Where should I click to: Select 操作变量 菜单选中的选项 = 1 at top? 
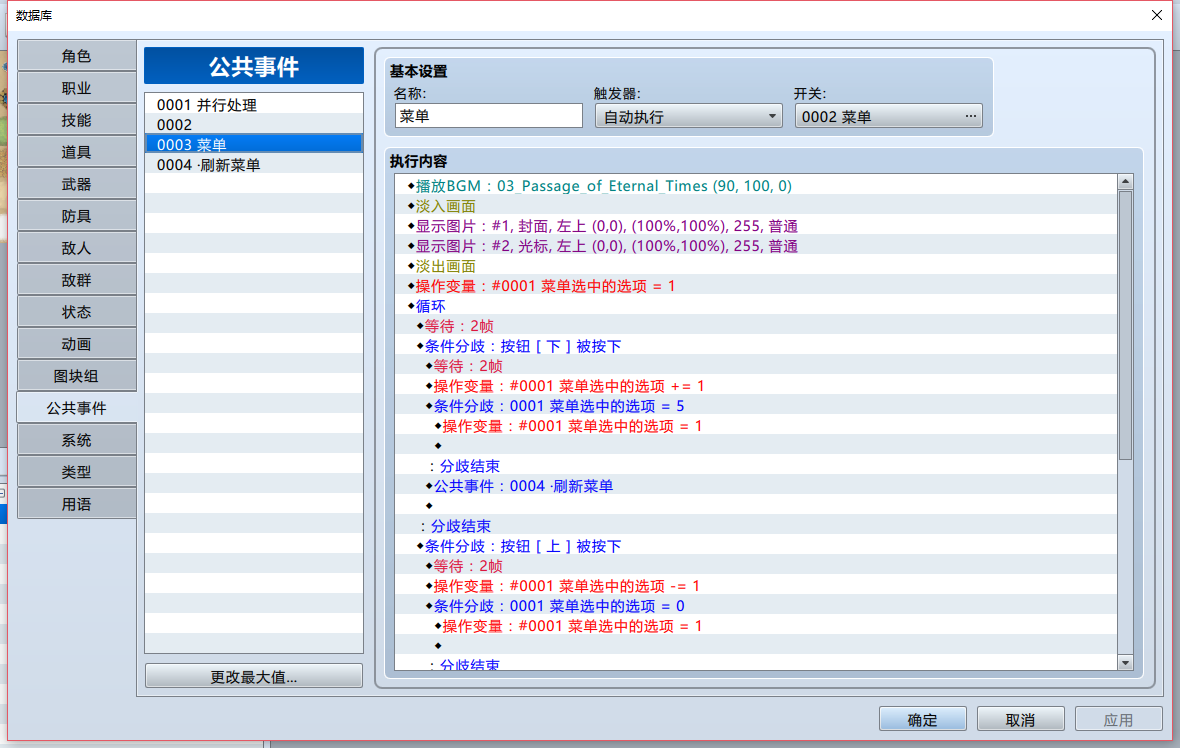[x=756, y=286]
